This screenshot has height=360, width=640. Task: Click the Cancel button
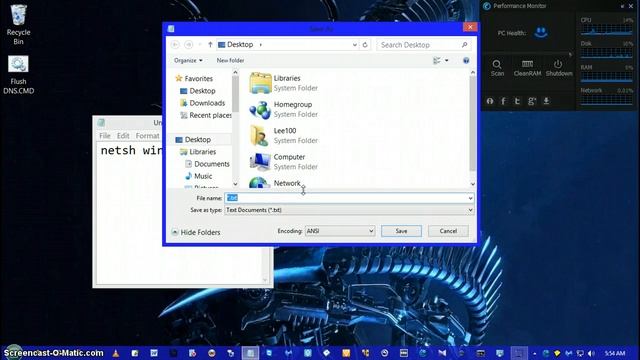448,231
